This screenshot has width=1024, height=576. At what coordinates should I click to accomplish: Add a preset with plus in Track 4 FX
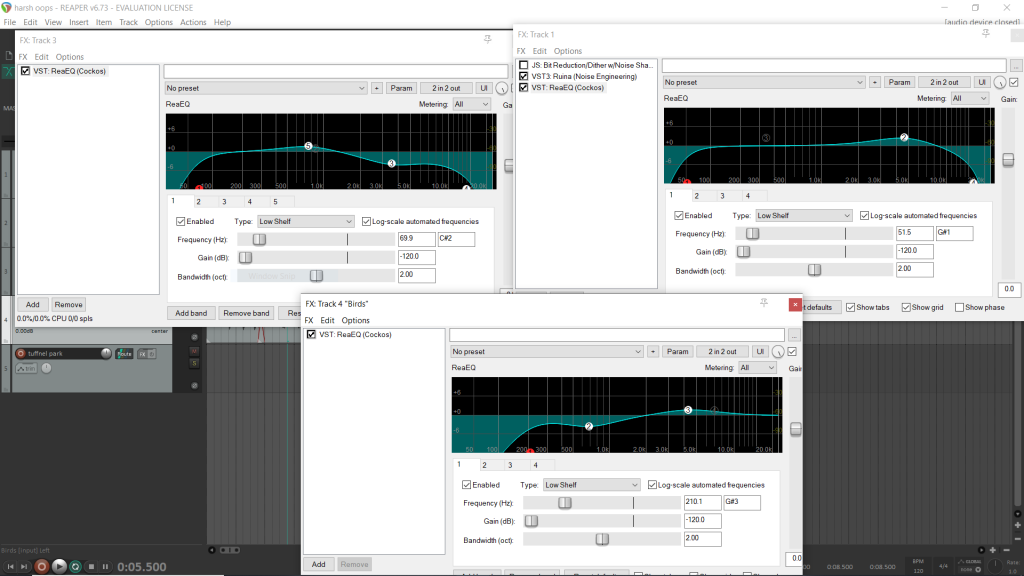coord(652,351)
